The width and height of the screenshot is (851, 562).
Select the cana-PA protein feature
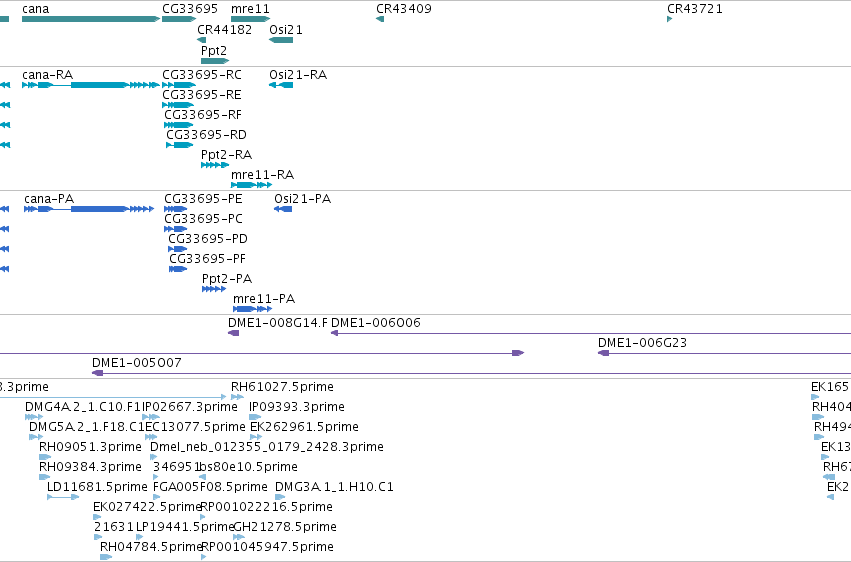(89, 209)
